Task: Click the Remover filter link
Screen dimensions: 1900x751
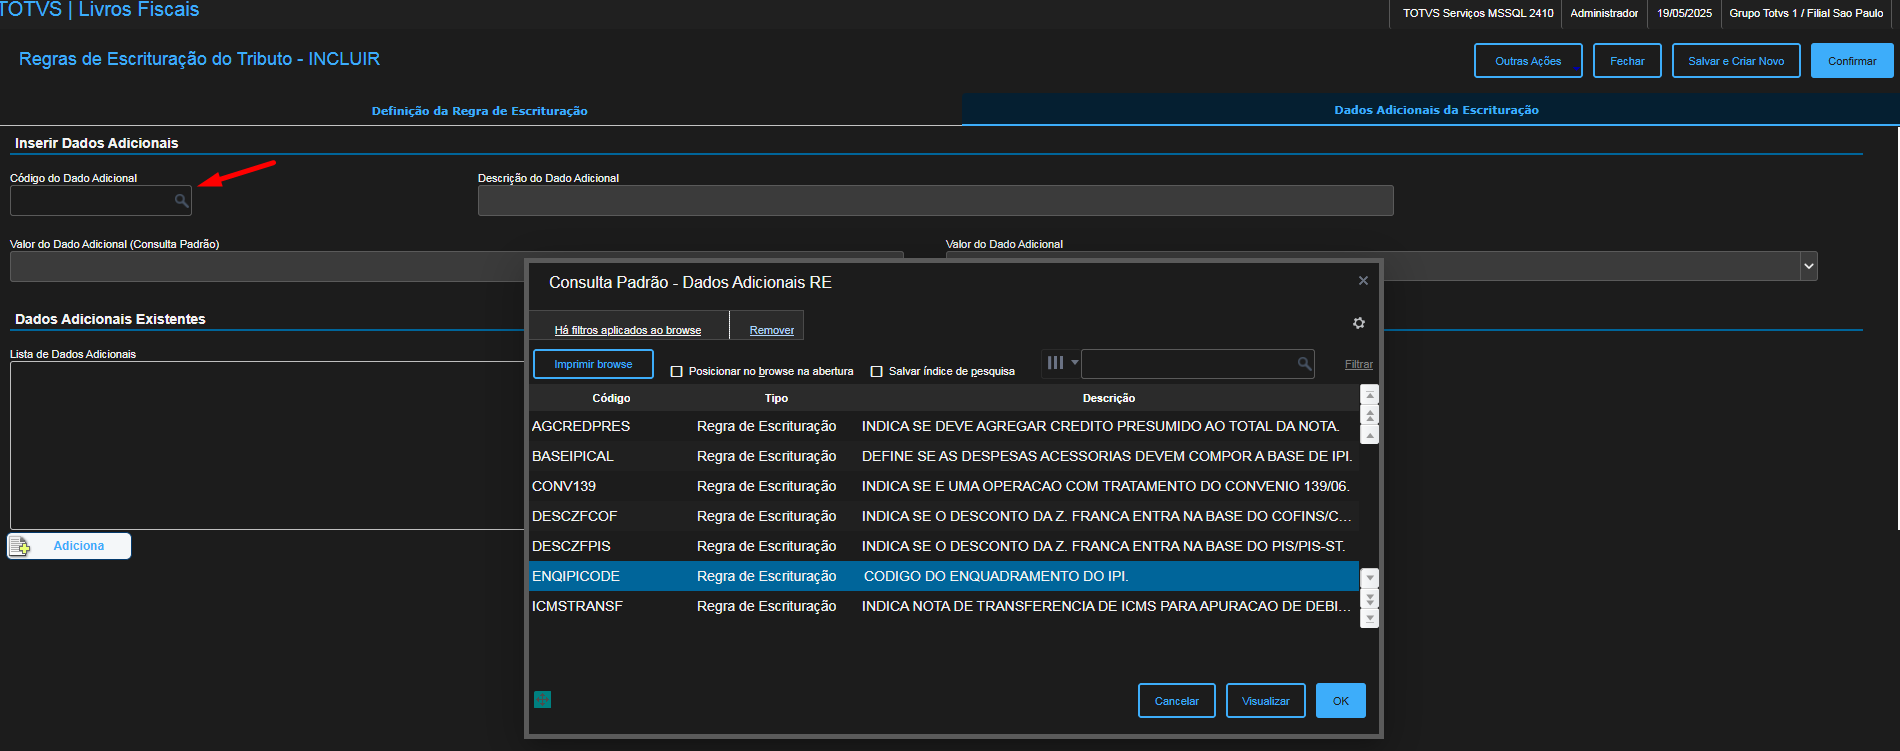Action: pyautogui.click(x=771, y=330)
